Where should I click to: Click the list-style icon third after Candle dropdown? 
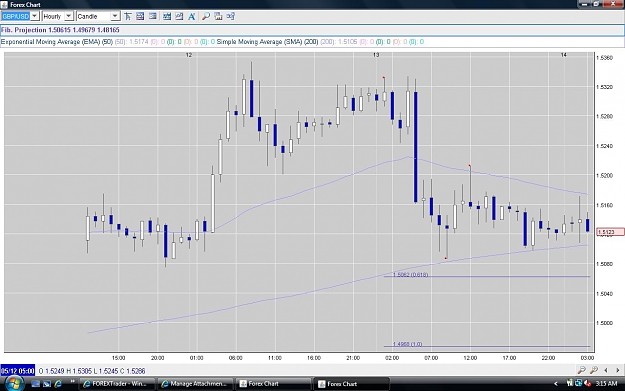(152, 16)
